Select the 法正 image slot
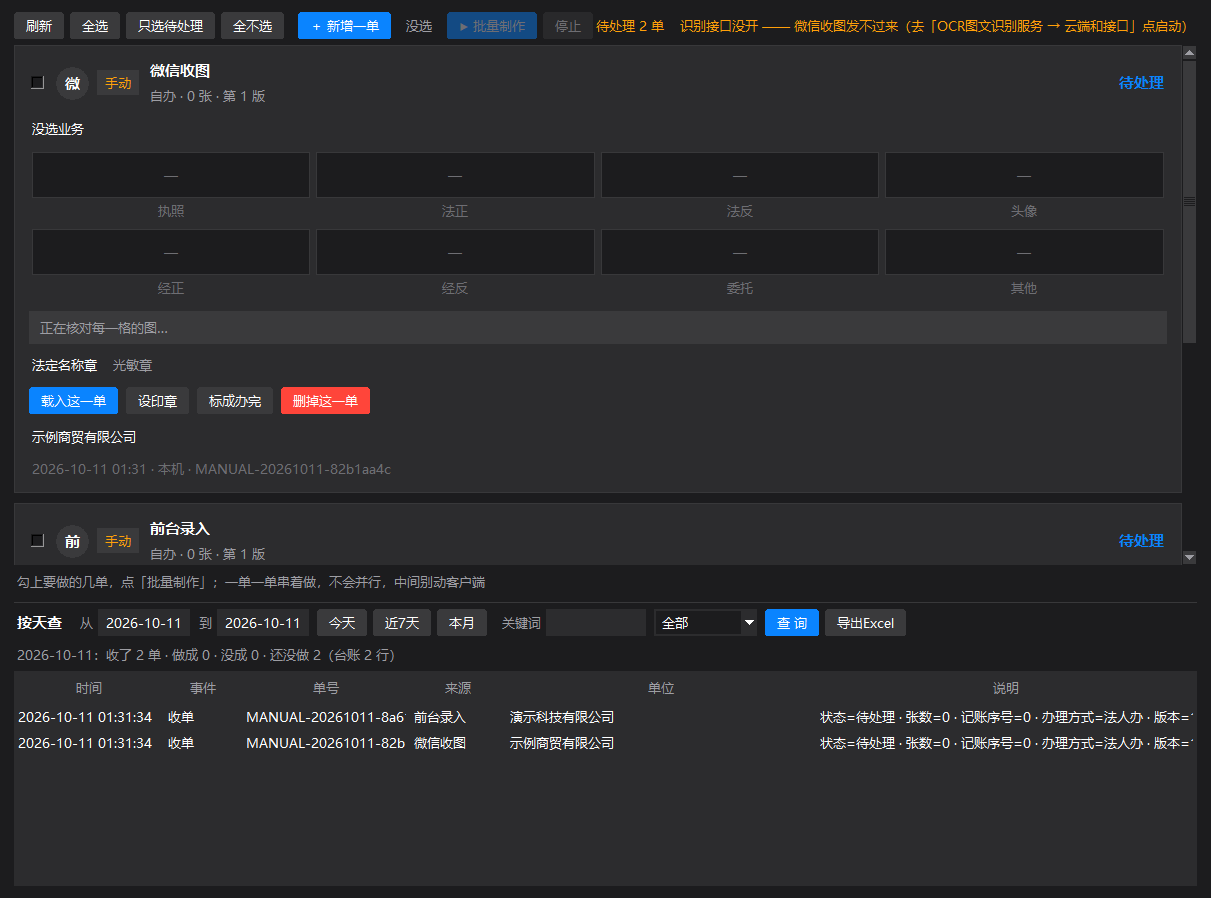 tap(455, 175)
